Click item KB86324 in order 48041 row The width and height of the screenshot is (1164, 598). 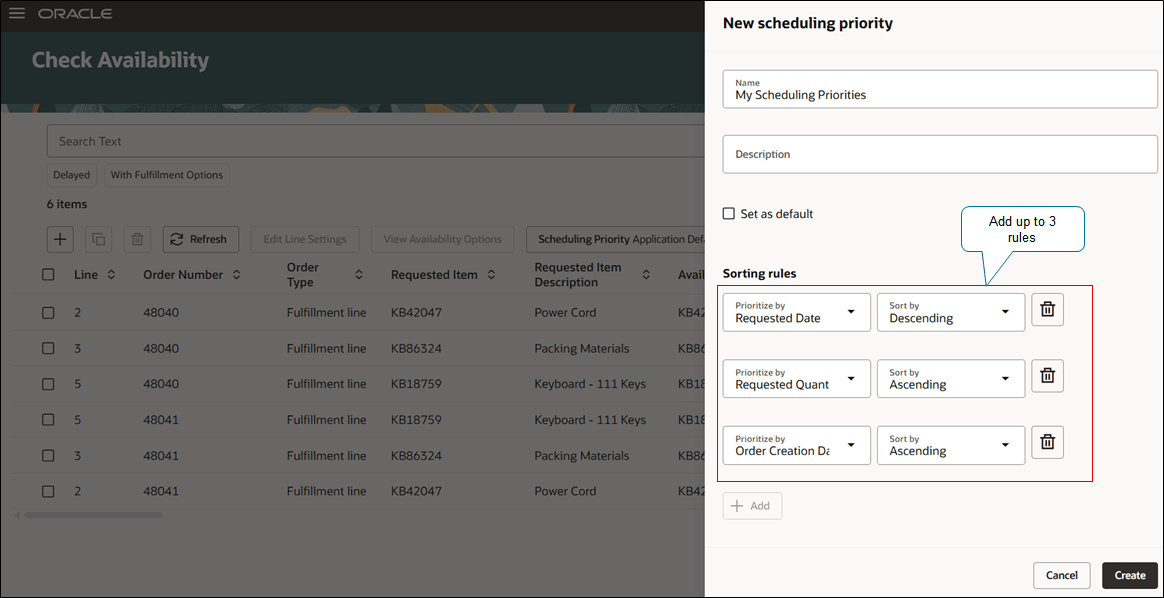point(416,456)
